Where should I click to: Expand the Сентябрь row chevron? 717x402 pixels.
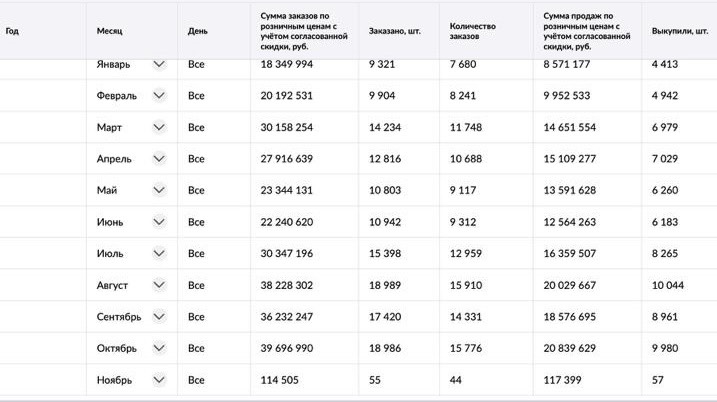159,316
